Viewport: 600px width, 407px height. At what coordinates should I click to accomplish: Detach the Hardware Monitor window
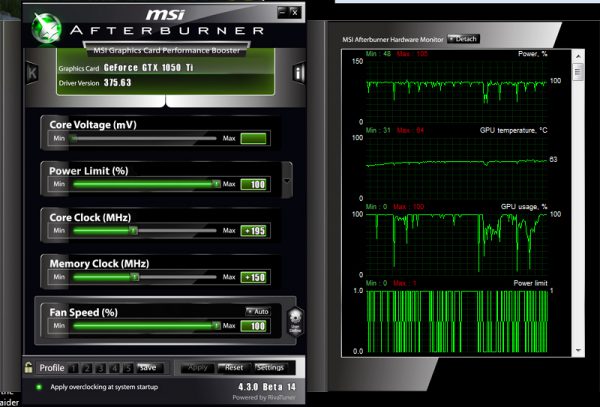tap(463, 39)
